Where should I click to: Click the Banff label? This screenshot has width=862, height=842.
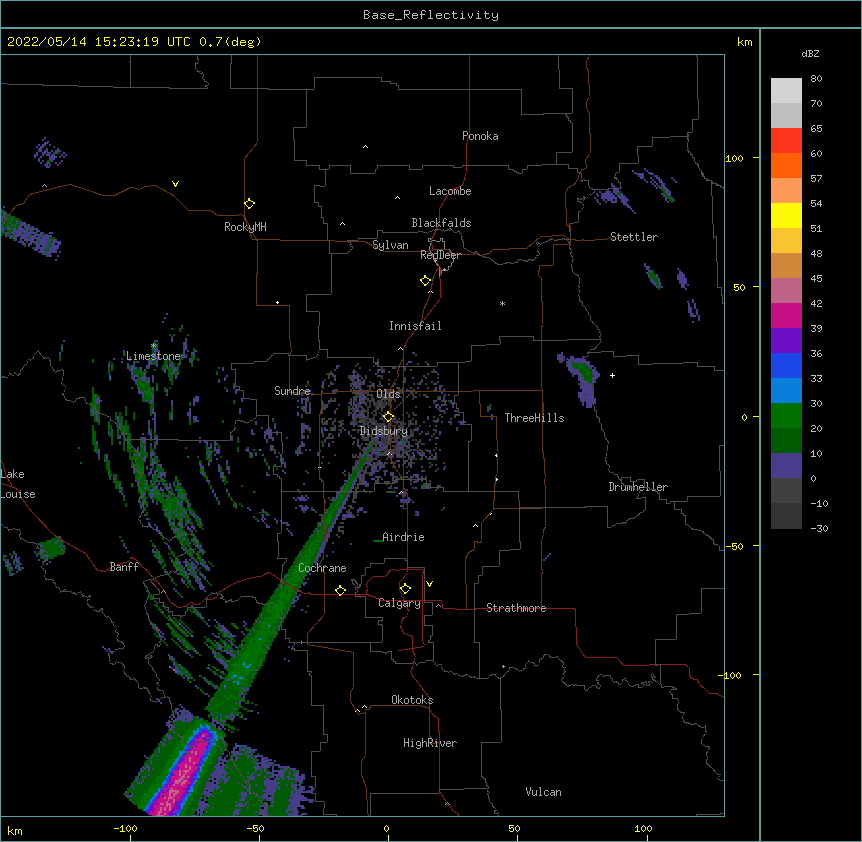pyautogui.click(x=124, y=567)
